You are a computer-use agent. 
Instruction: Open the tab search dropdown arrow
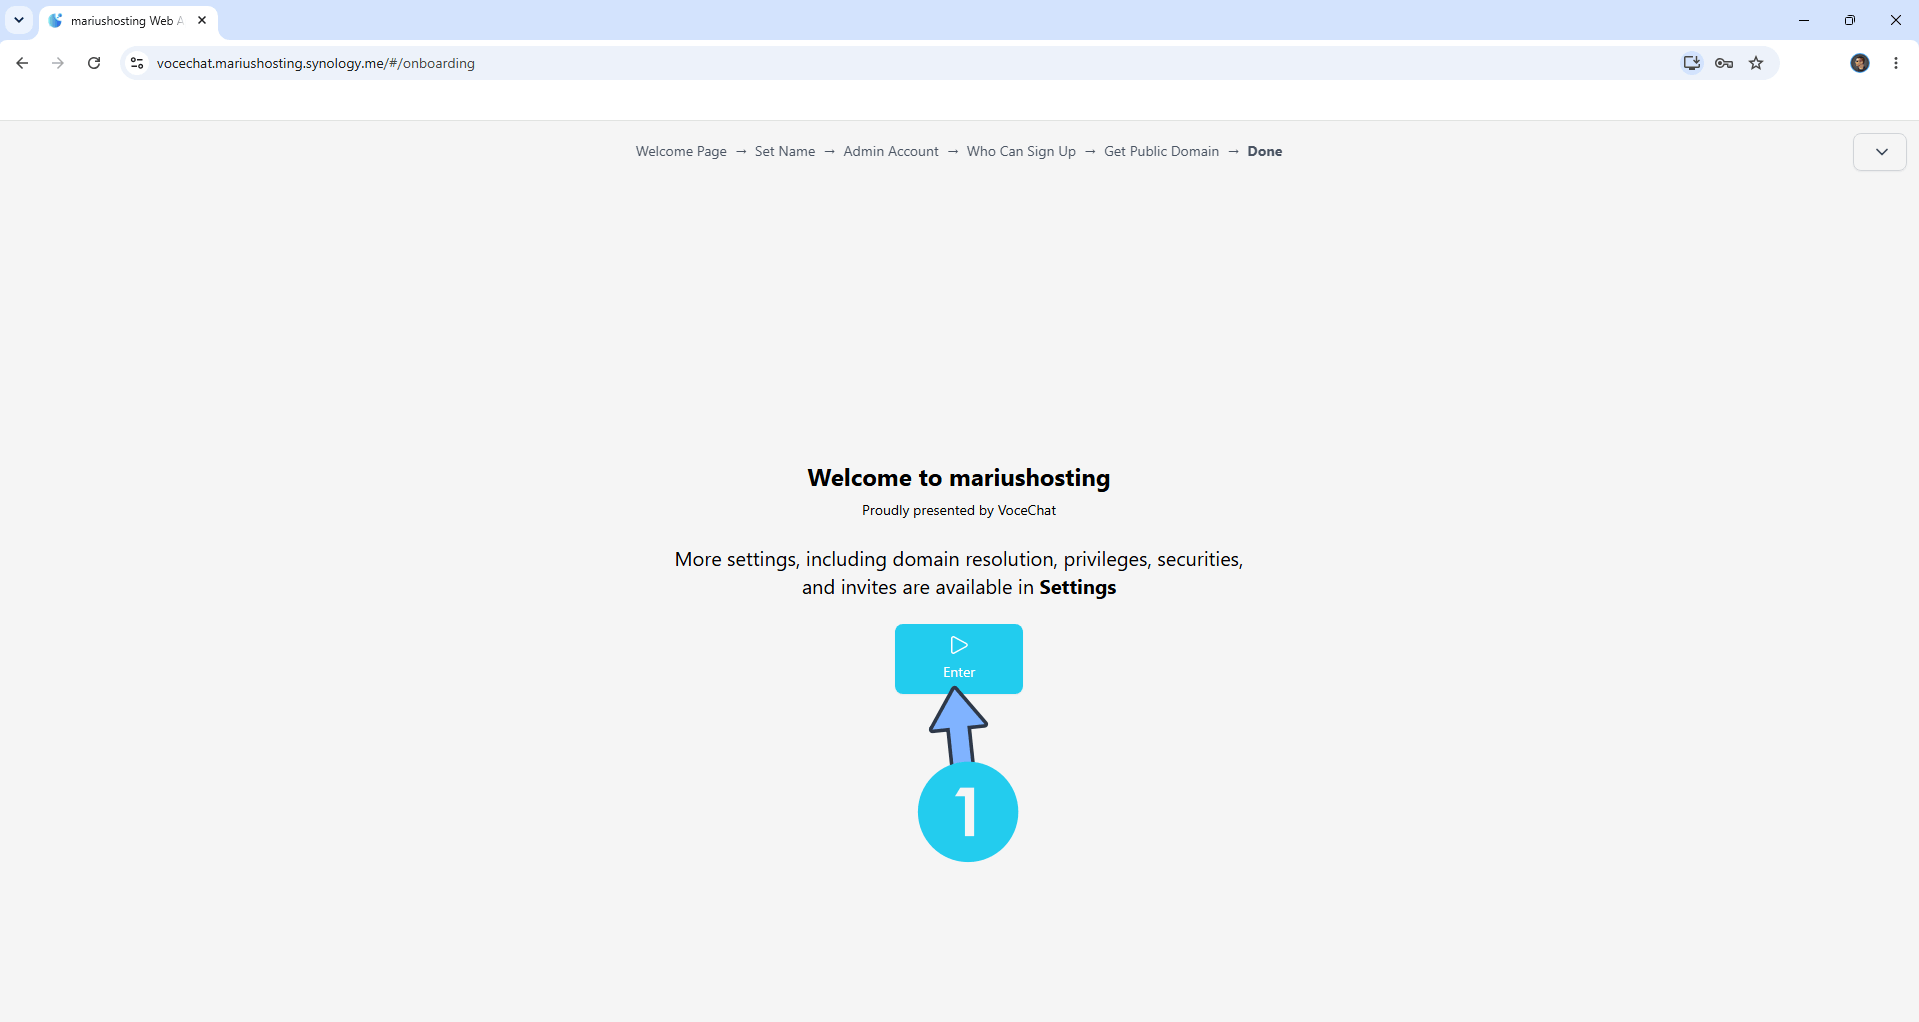(x=19, y=20)
